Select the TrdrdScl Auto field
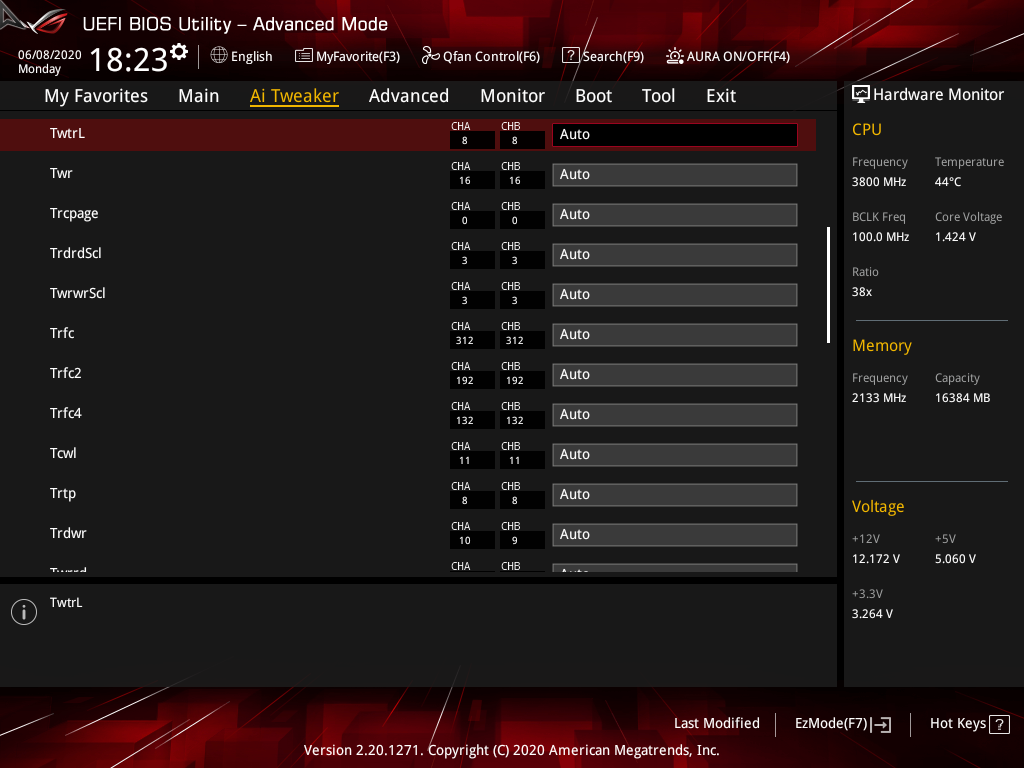 tap(675, 255)
